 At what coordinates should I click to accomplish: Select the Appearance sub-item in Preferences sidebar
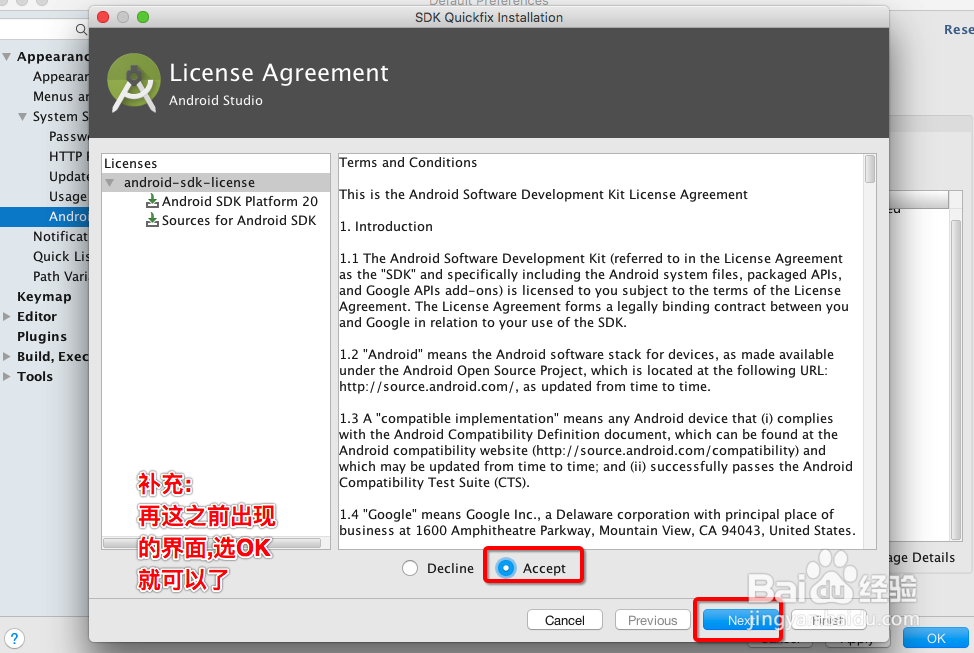click(61, 76)
